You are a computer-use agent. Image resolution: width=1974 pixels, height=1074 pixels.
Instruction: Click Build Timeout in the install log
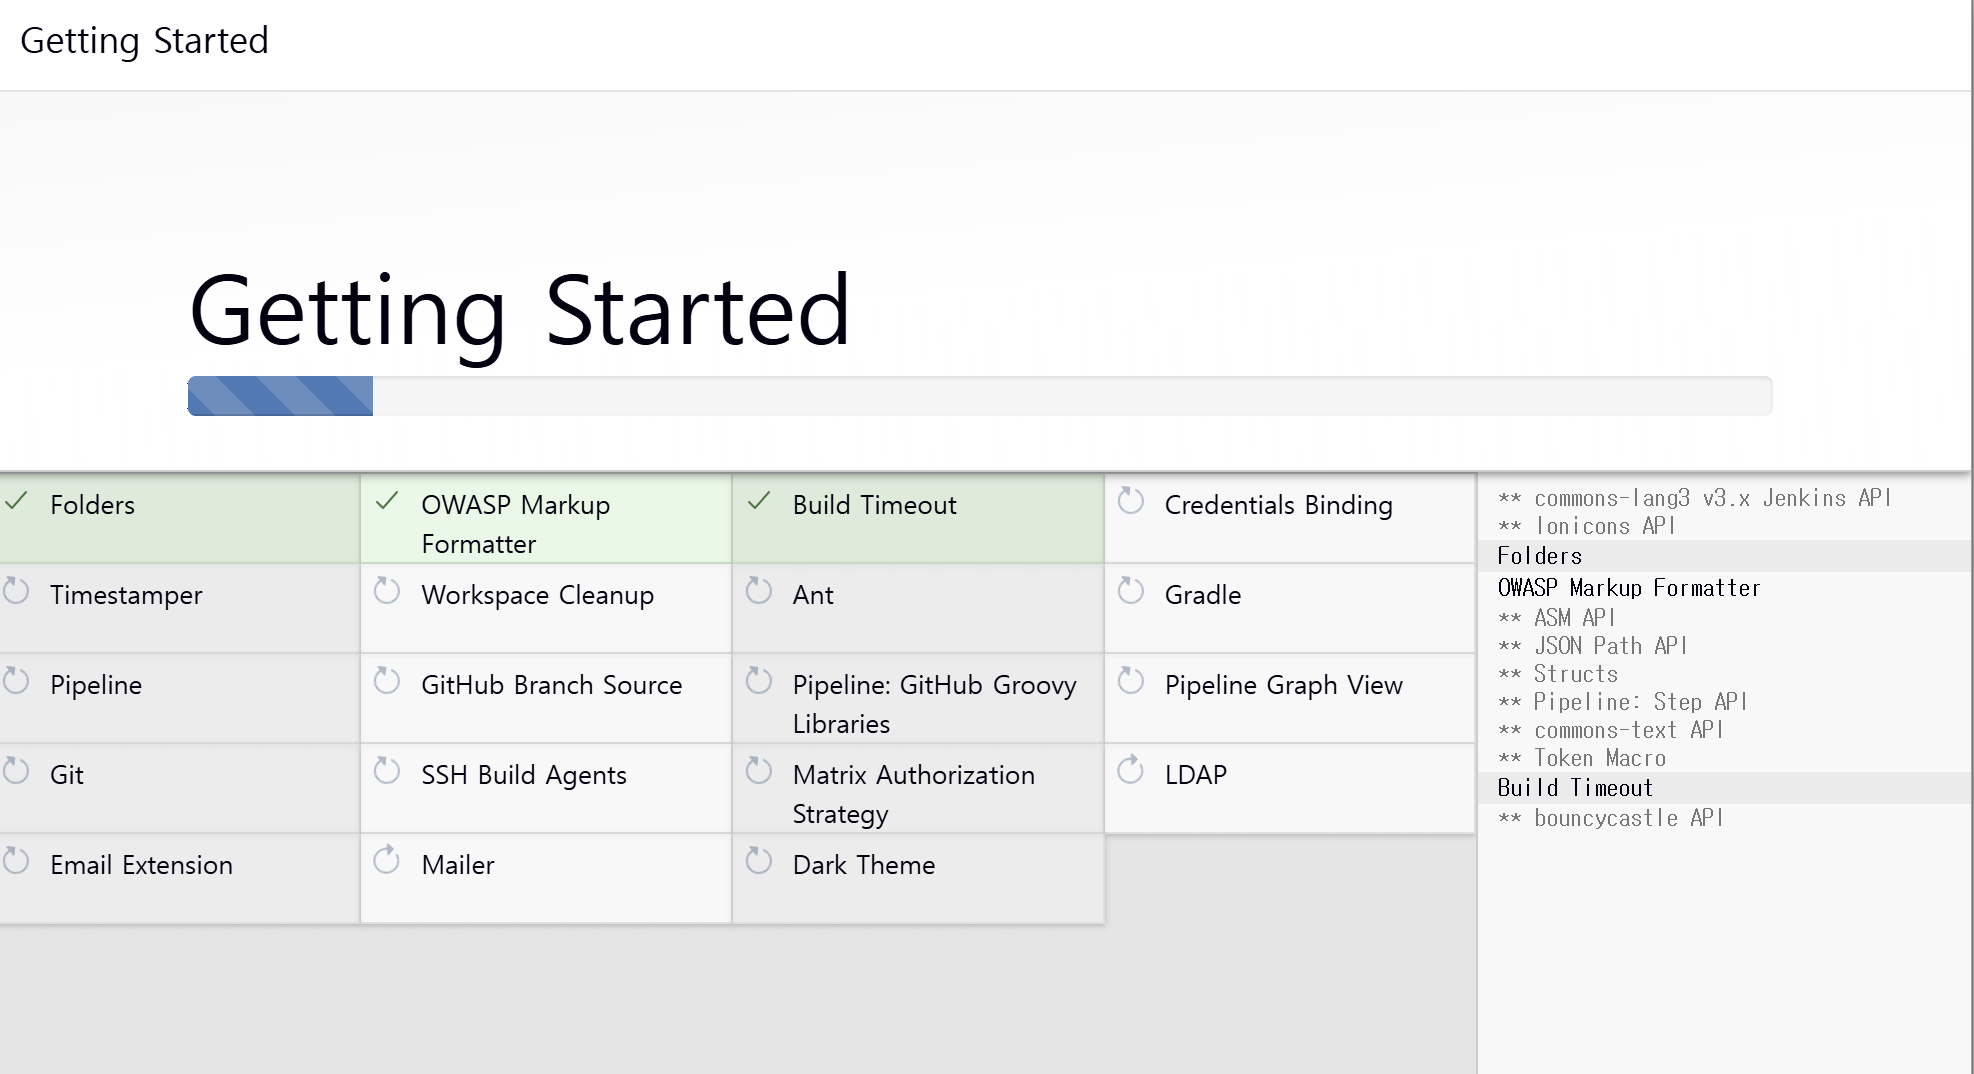[1574, 788]
